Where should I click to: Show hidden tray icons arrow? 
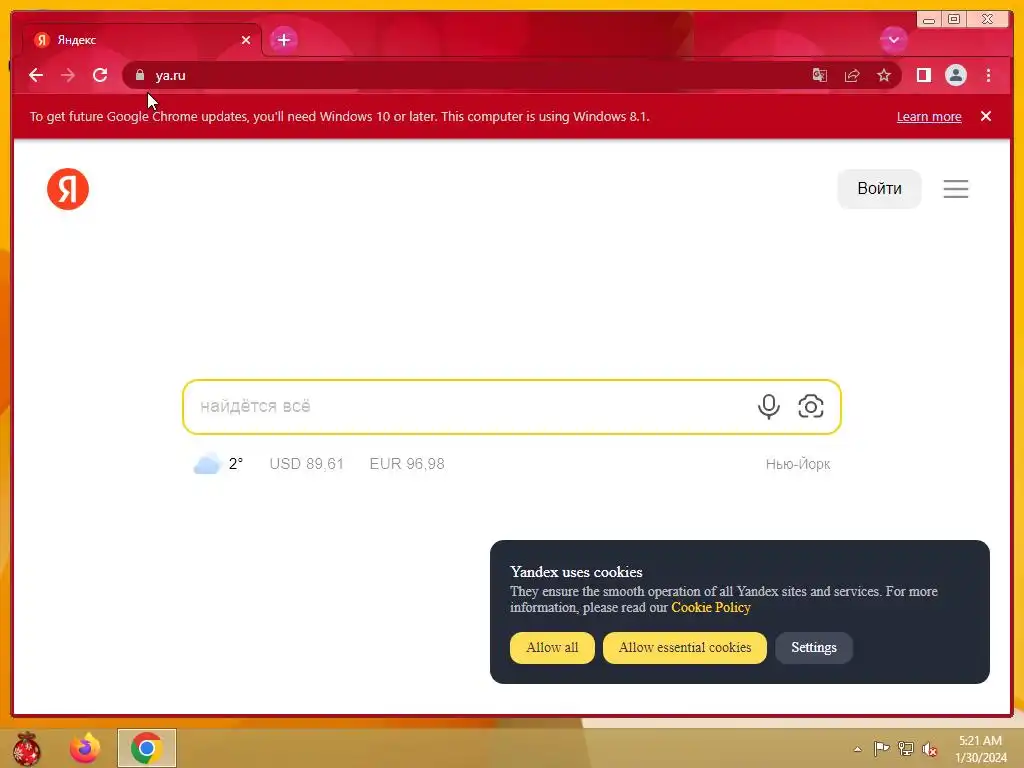tap(857, 749)
